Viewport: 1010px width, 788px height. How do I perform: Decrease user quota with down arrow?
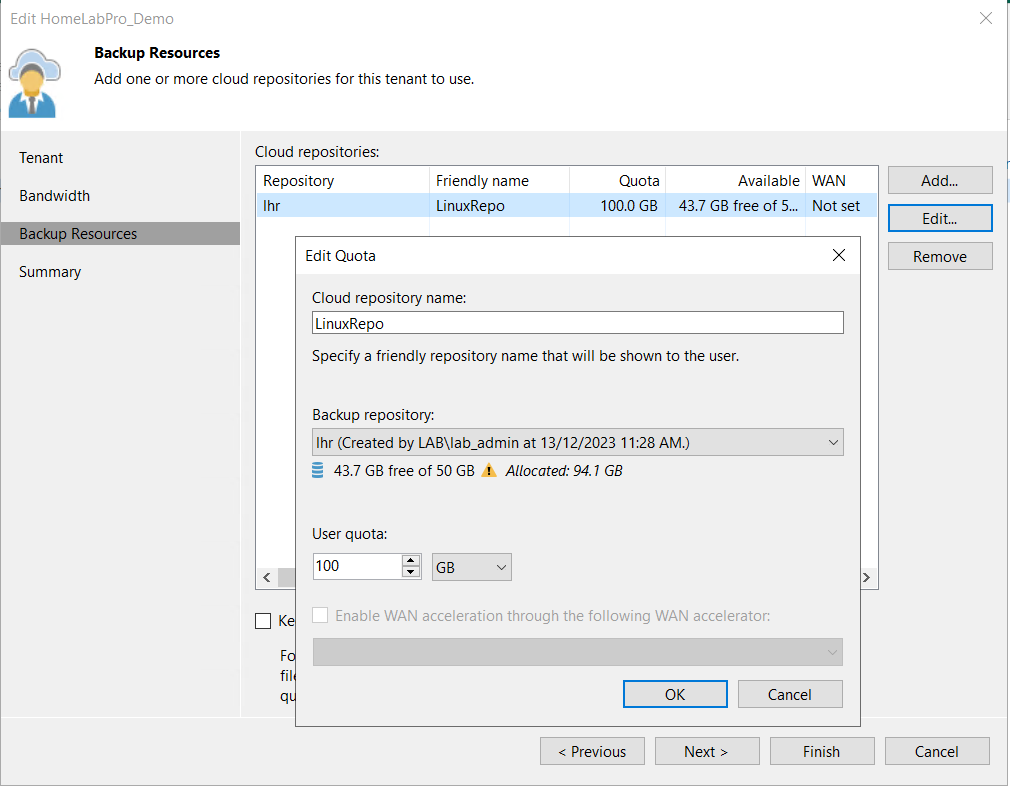(x=411, y=572)
